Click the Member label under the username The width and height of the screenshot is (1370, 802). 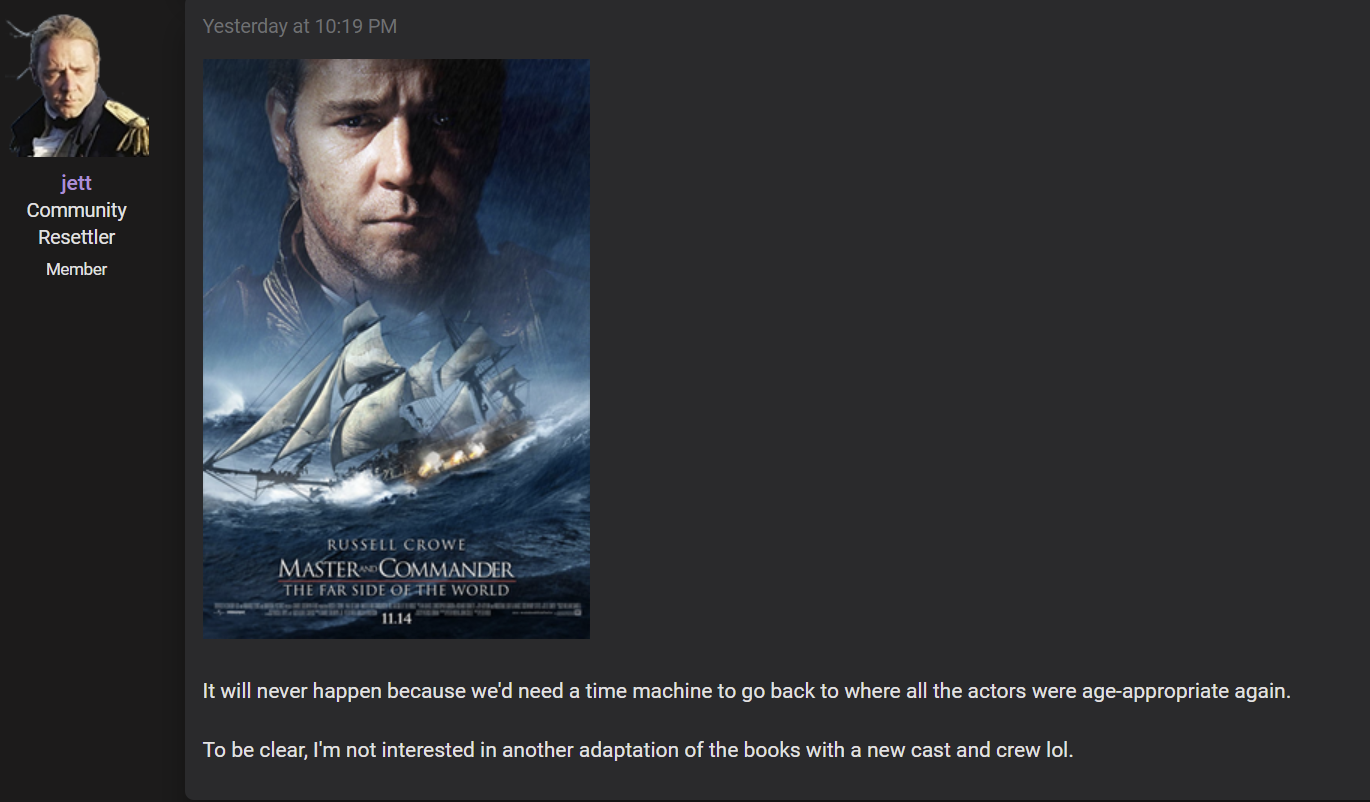(x=76, y=269)
